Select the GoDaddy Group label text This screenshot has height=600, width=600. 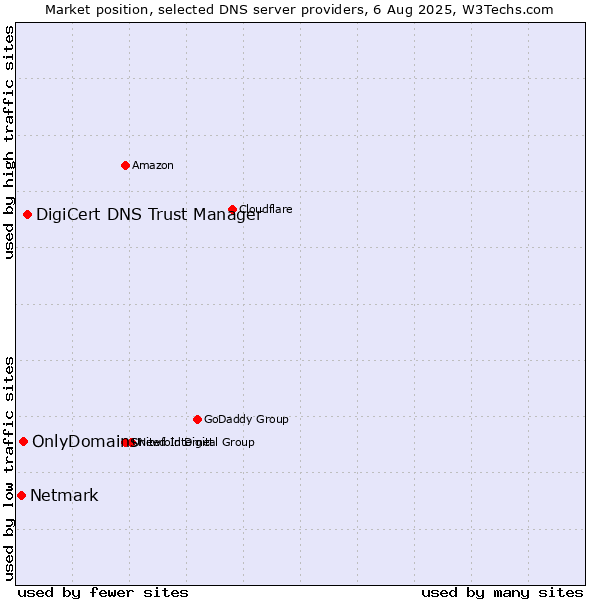[x=246, y=419]
